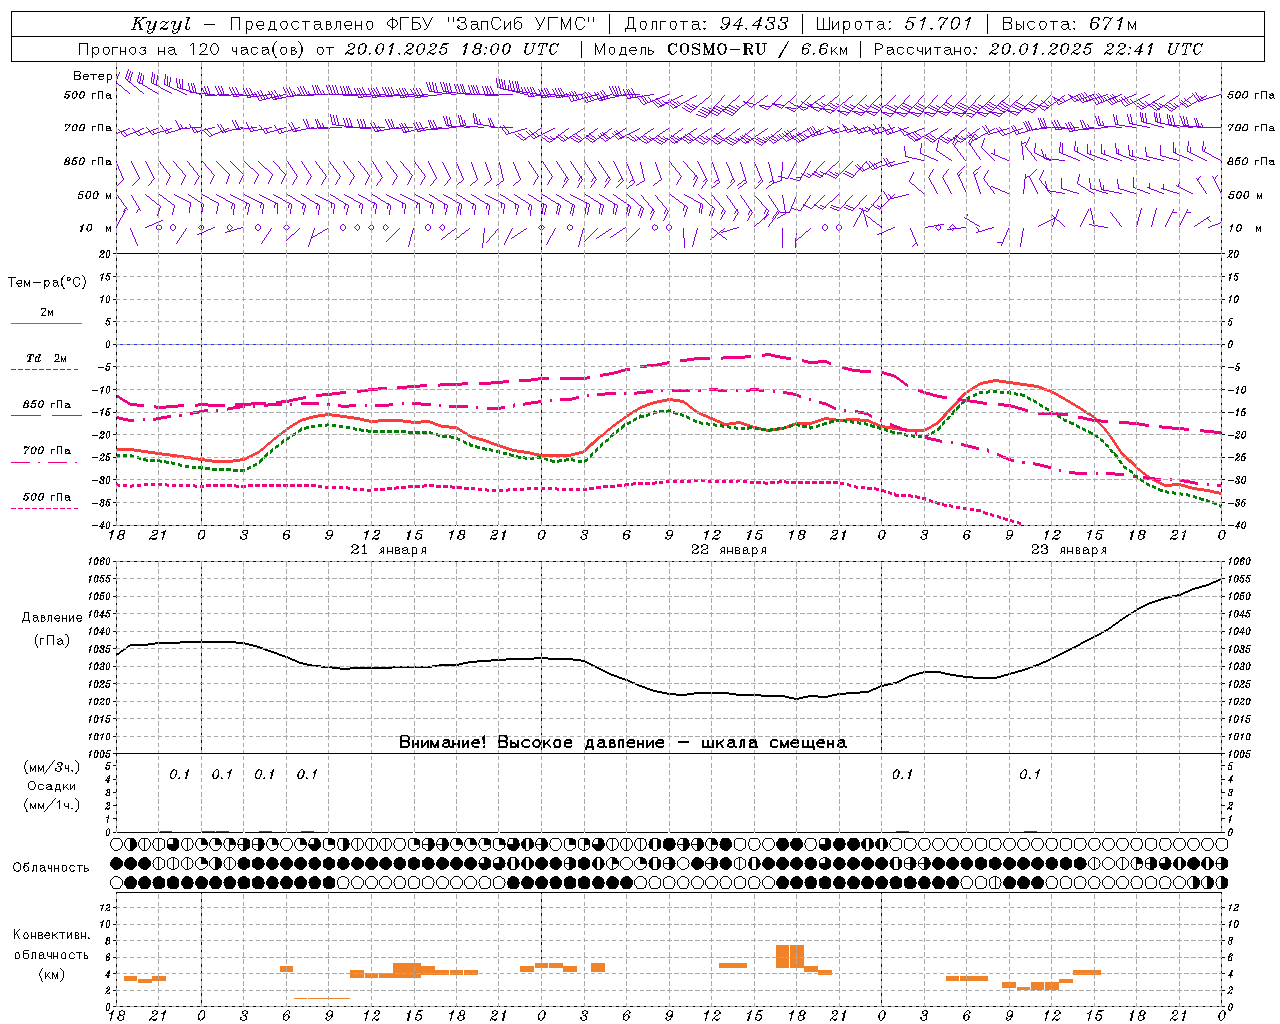Screen dimensions: 1280x1024
Task: Click the "Внимание! Высокое давление — шкала смещена" warning
Action: point(622,742)
